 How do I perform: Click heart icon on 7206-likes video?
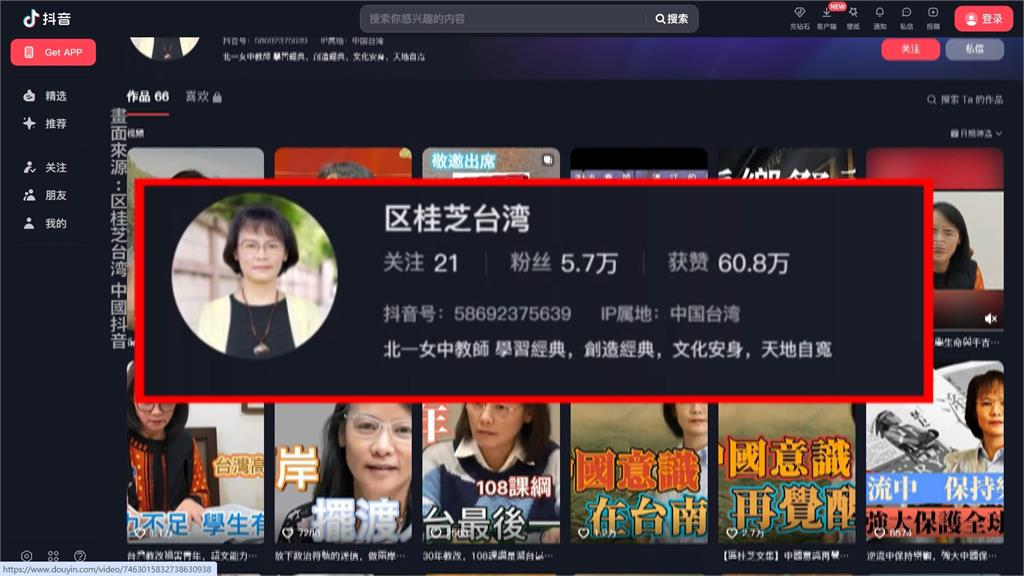[x=287, y=533]
